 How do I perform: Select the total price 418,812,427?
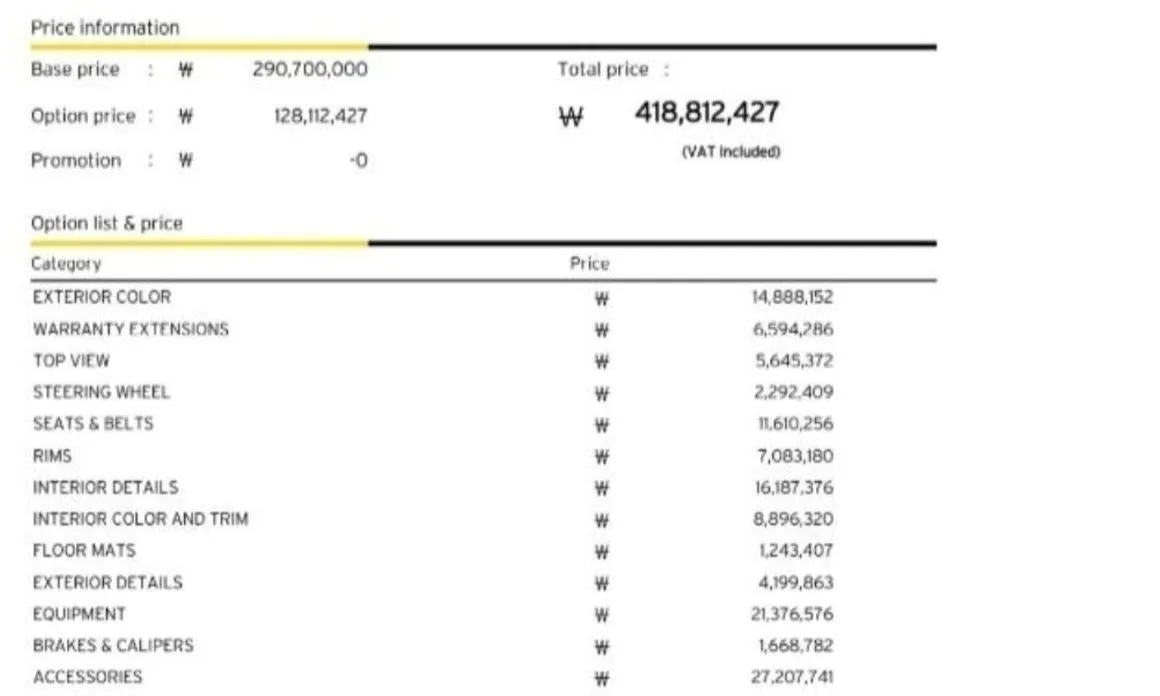(x=707, y=112)
